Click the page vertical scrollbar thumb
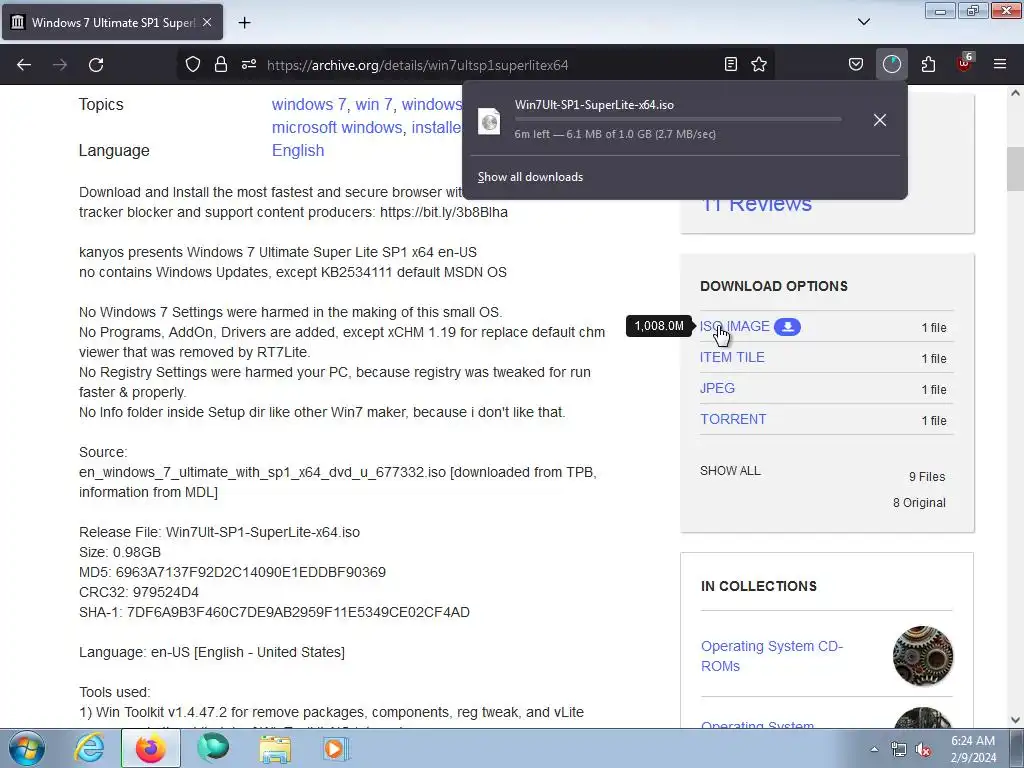Screen dimensions: 1024x768 click(1015, 170)
